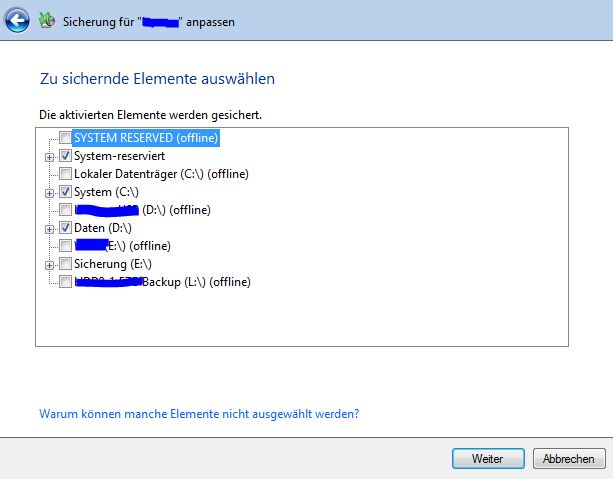
Task: Toggle the Lokaler Datenträger (C:\) checkbox
Action: tap(65, 174)
